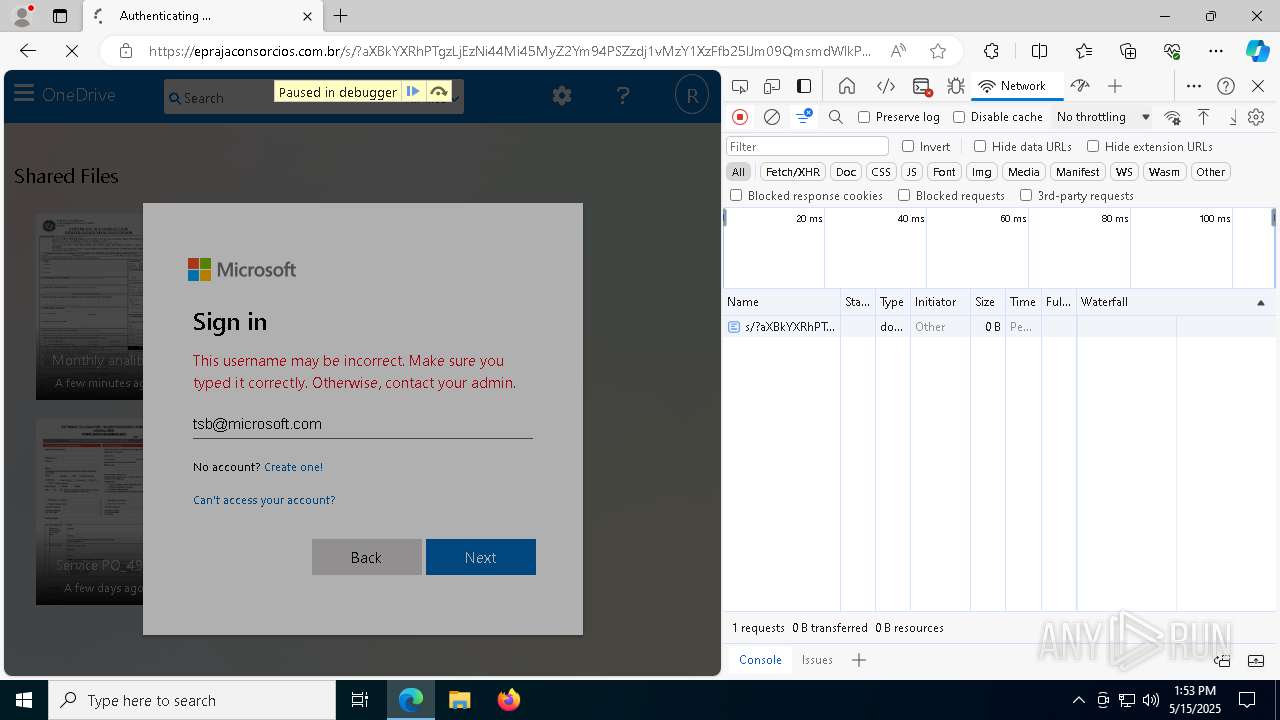This screenshot has width=1280, height=720.
Task: Toggle Edge split screen icon
Action: pos(1039,51)
